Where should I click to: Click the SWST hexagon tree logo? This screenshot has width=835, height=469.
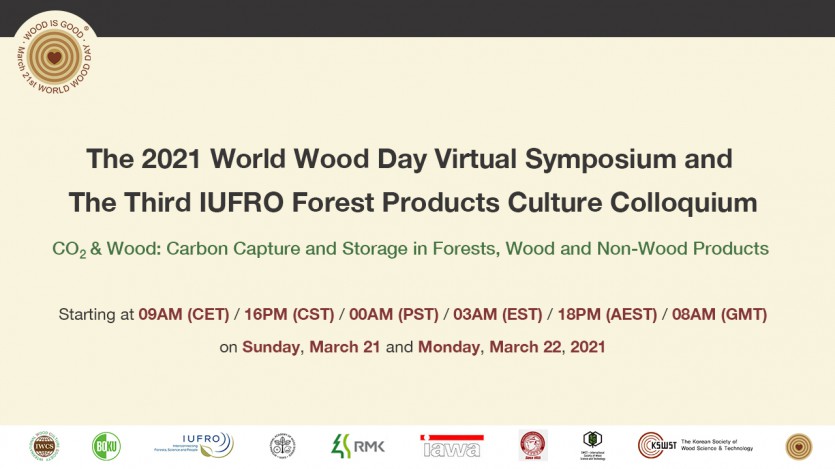click(x=593, y=446)
